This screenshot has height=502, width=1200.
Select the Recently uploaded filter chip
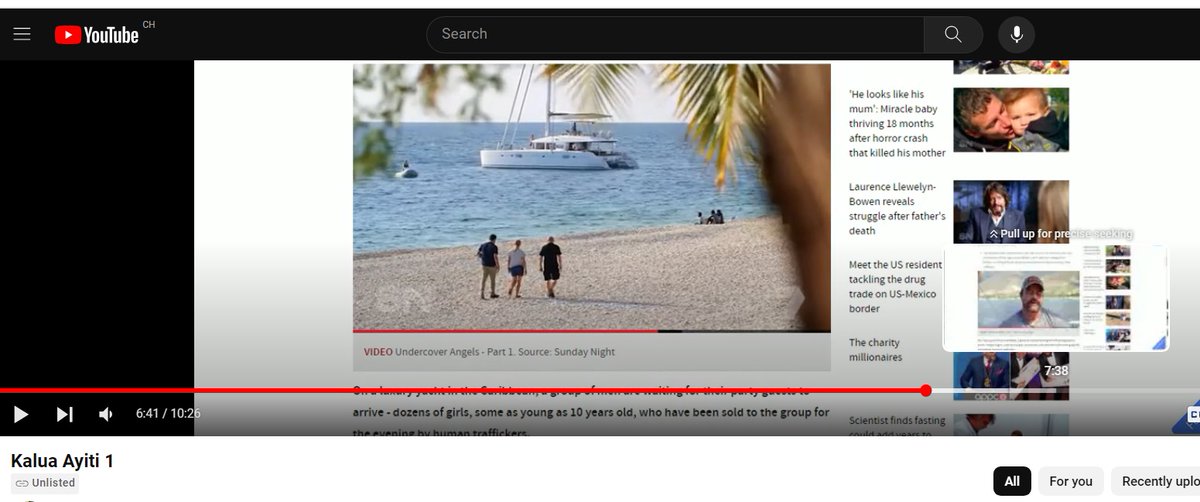[1156, 481]
